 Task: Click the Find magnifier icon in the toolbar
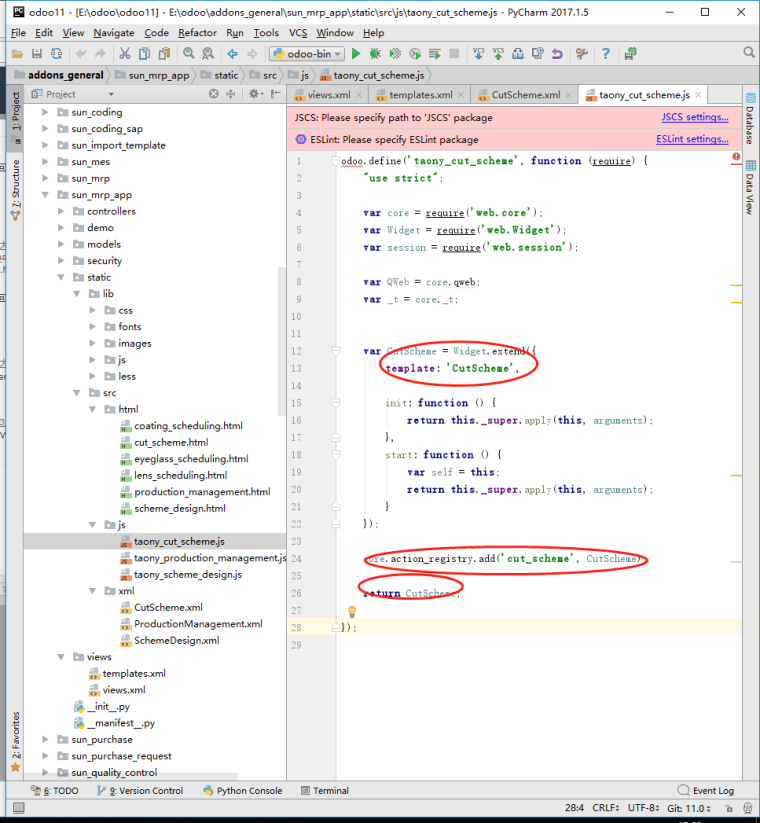click(188, 53)
